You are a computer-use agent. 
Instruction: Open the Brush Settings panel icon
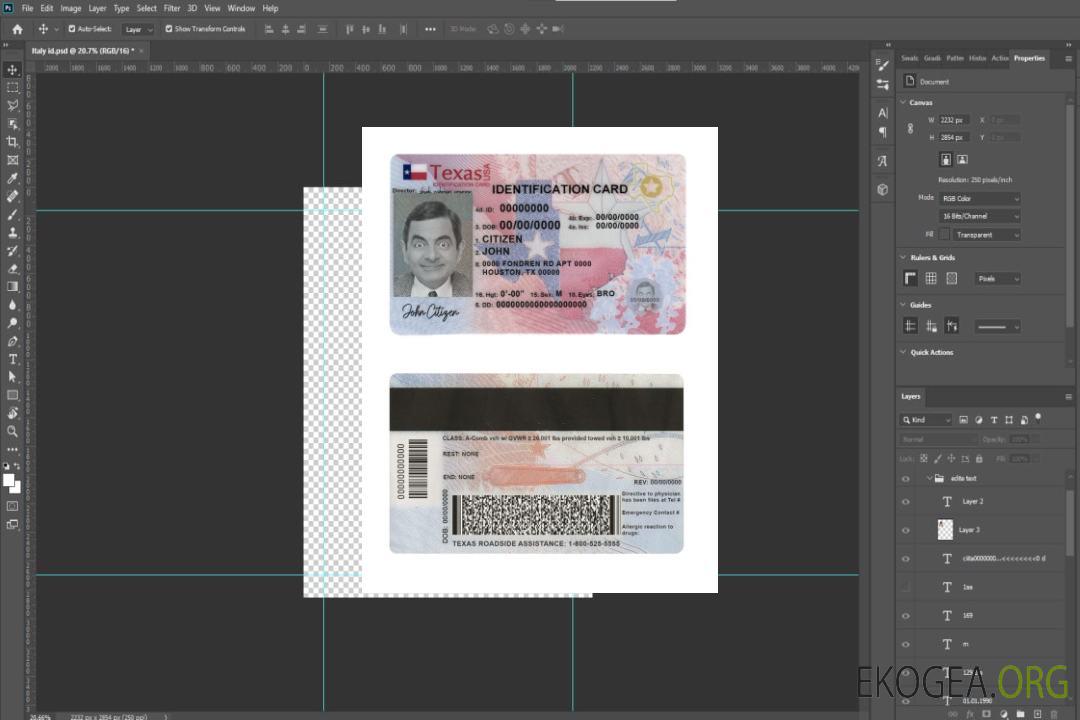tap(882, 65)
